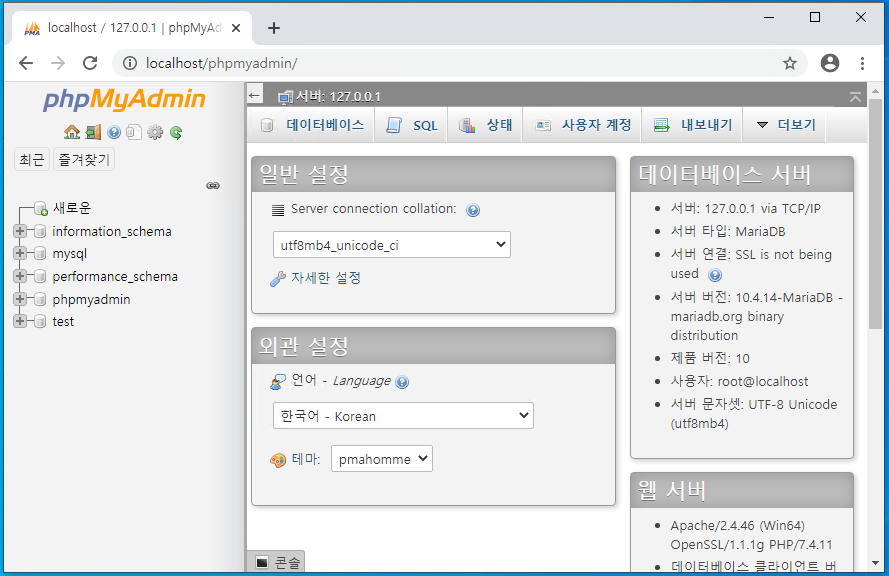The image size is (889, 576).
Task: Reload the page with browser refresh button
Action: 90,63
